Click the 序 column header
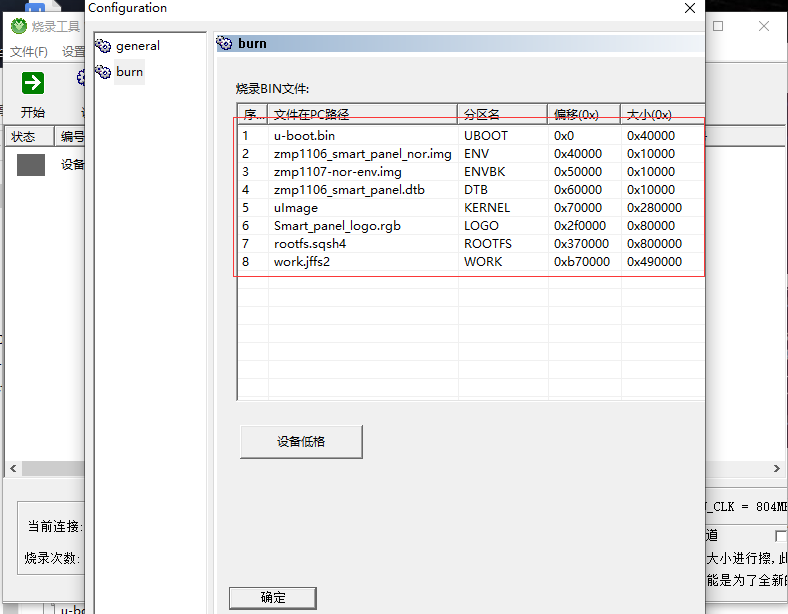Screen dimensions: 788x614 (x=252, y=114)
